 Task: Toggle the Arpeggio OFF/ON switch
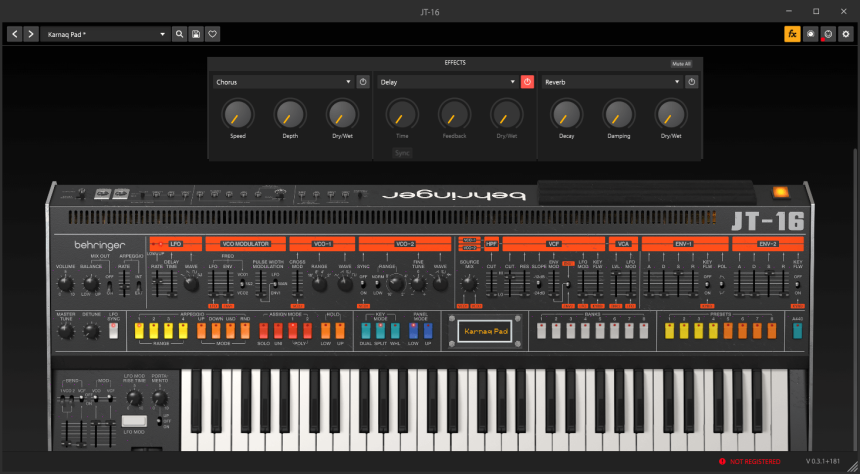[x=110, y=285]
